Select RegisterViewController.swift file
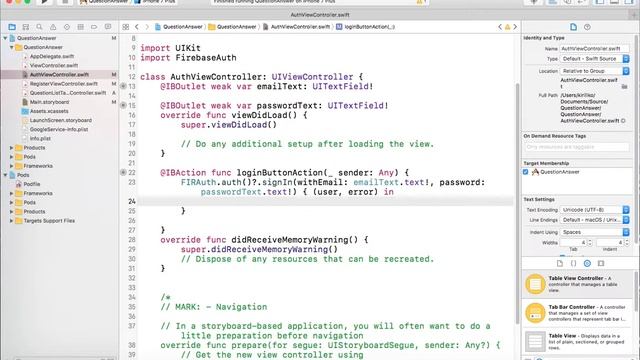The height and width of the screenshot is (360, 640). [63, 84]
